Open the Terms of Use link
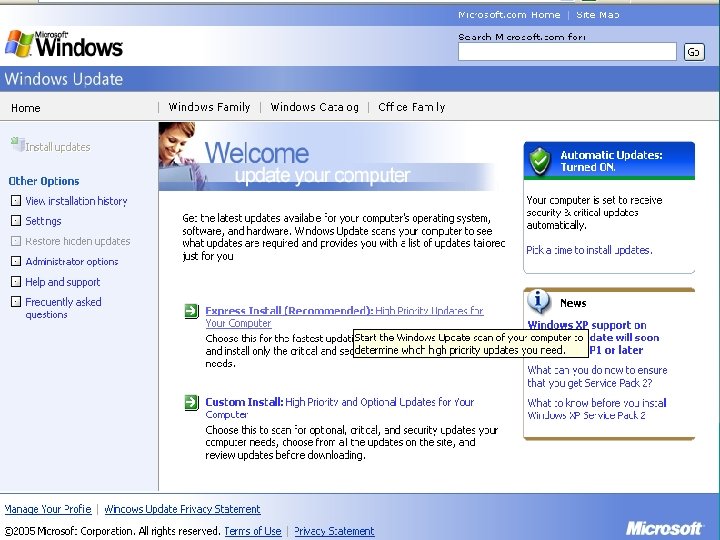Screen dimensions: 720x540 (x=253, y=531)
